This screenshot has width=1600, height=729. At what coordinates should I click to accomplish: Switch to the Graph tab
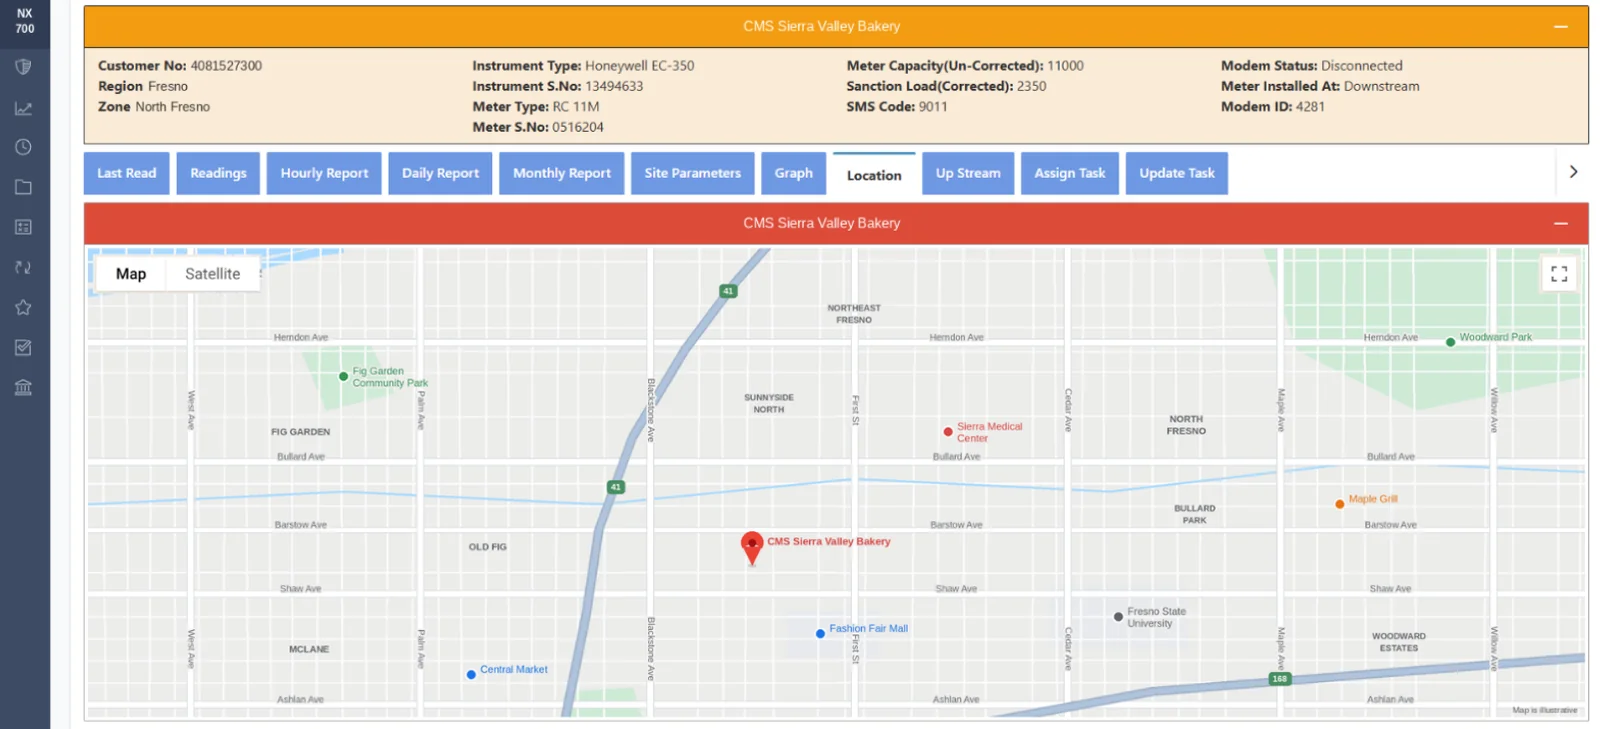[794, 173]
